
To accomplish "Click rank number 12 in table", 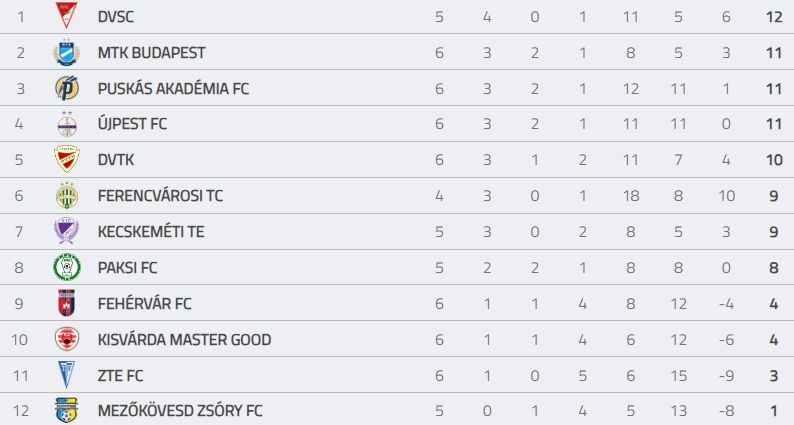I will (x=21, y=410).
